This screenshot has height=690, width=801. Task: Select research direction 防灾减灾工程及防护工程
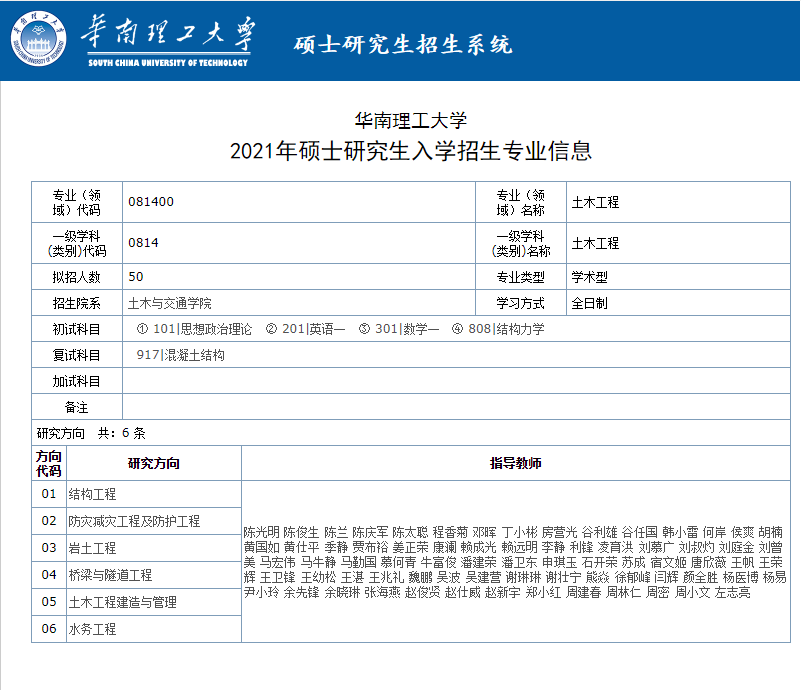tap(134, 521)
